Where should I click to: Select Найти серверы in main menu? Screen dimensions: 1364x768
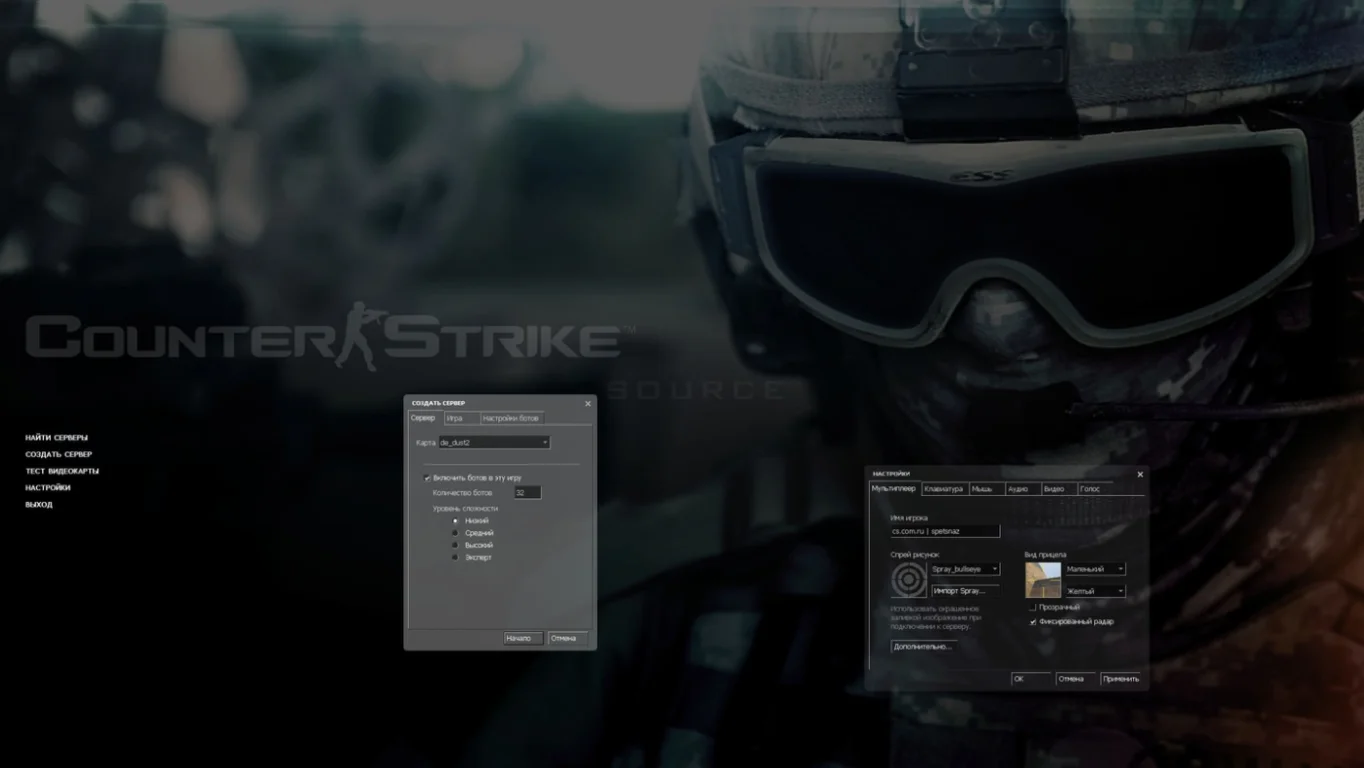coord(57,438)
